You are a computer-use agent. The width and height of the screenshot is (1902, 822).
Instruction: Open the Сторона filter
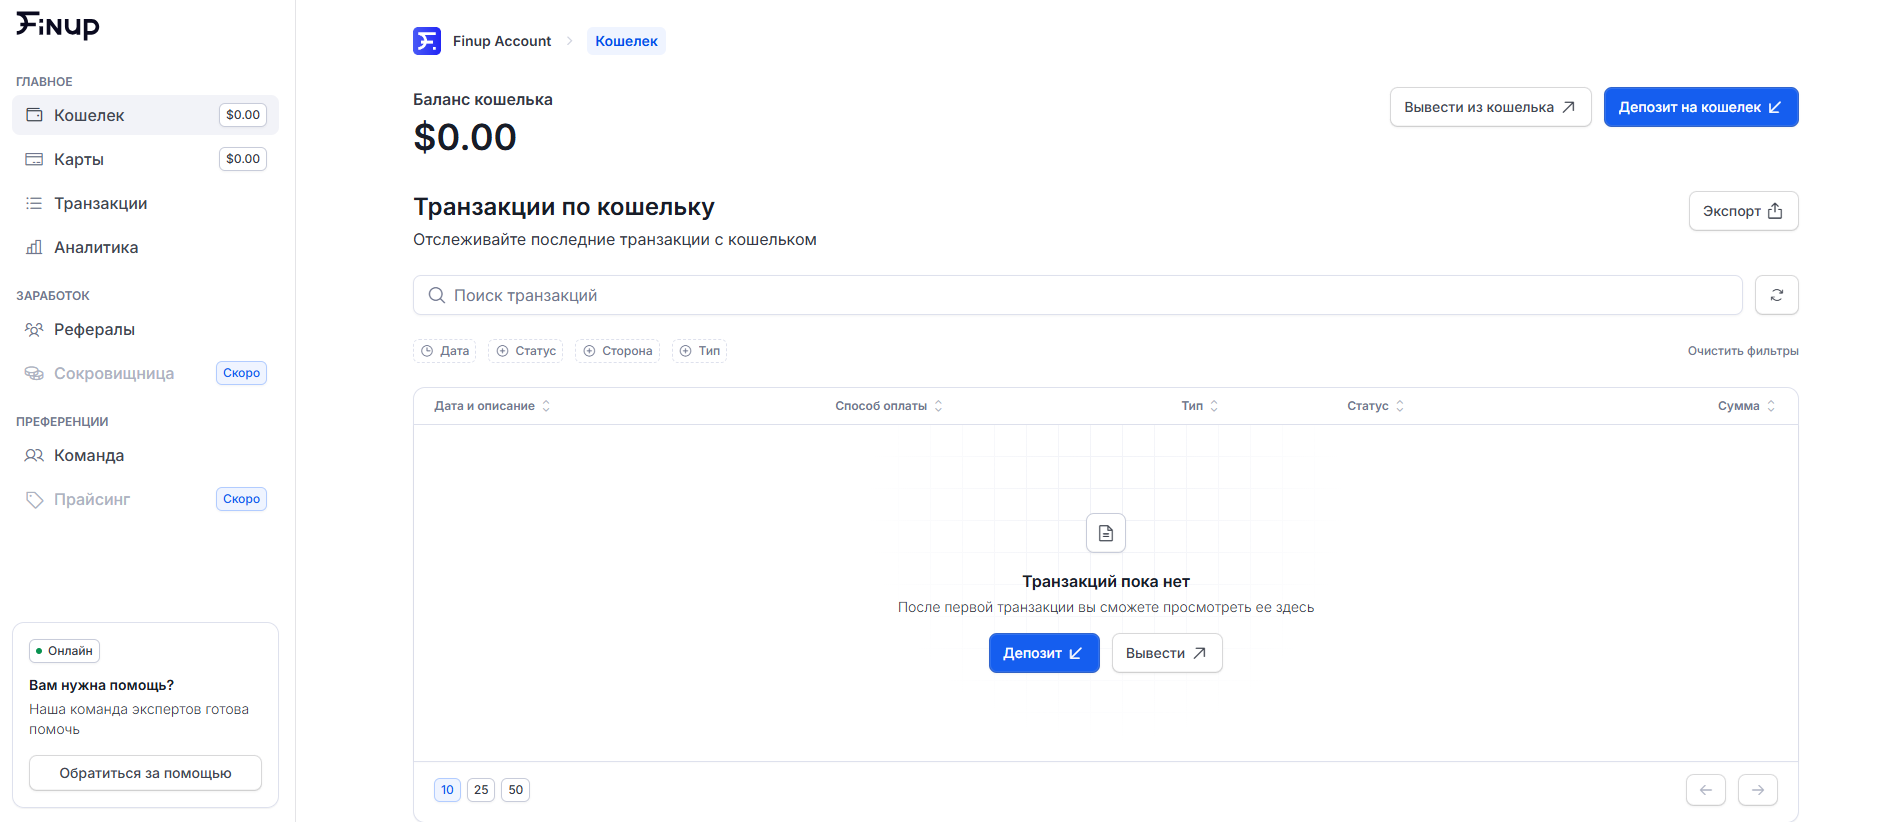pyautogui.click(x=617, y=351)
